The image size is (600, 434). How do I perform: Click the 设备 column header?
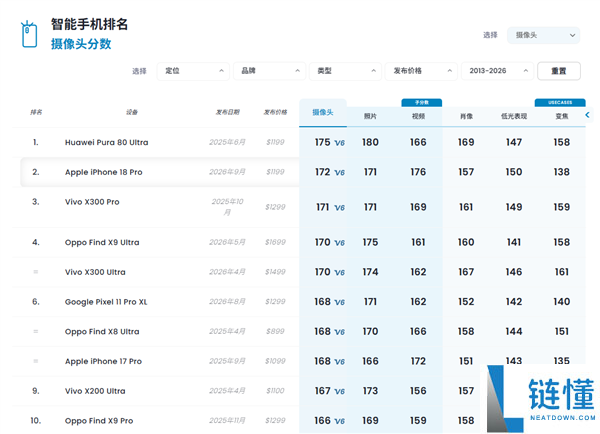[x=132, y=113]
